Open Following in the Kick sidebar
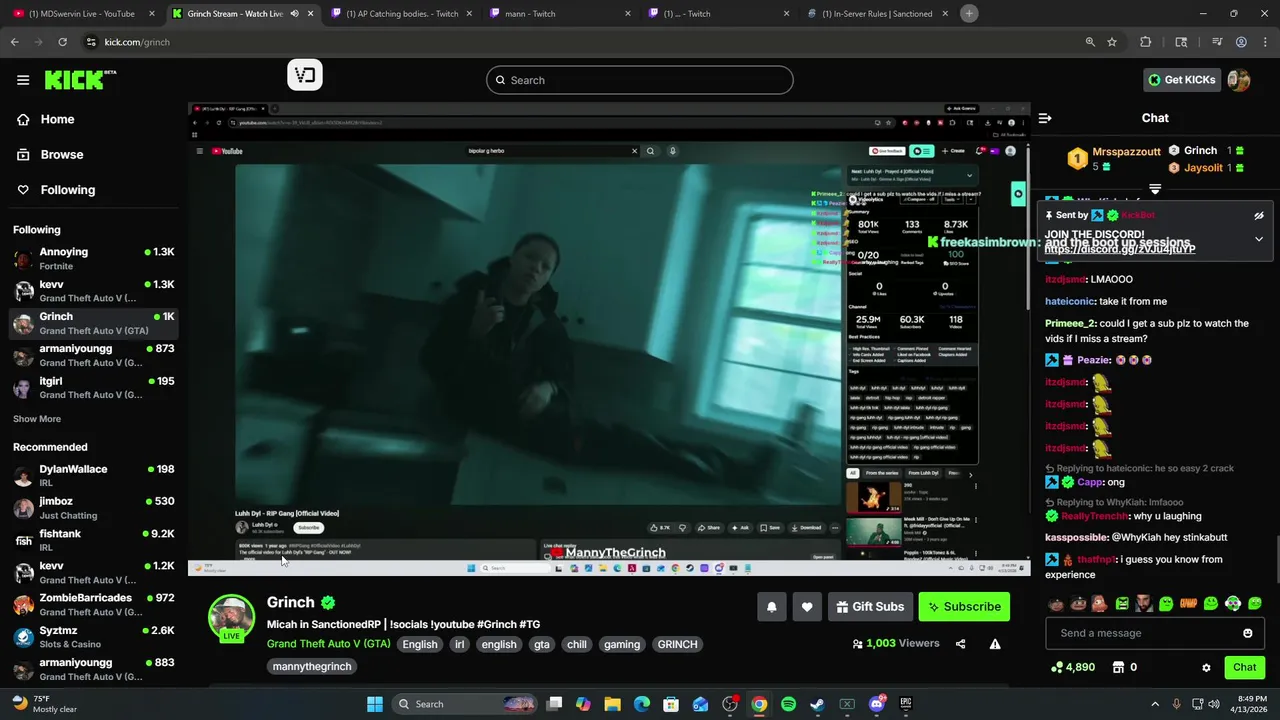The image size is (1280, 720). pyautogui.click(x=56, y=190)
